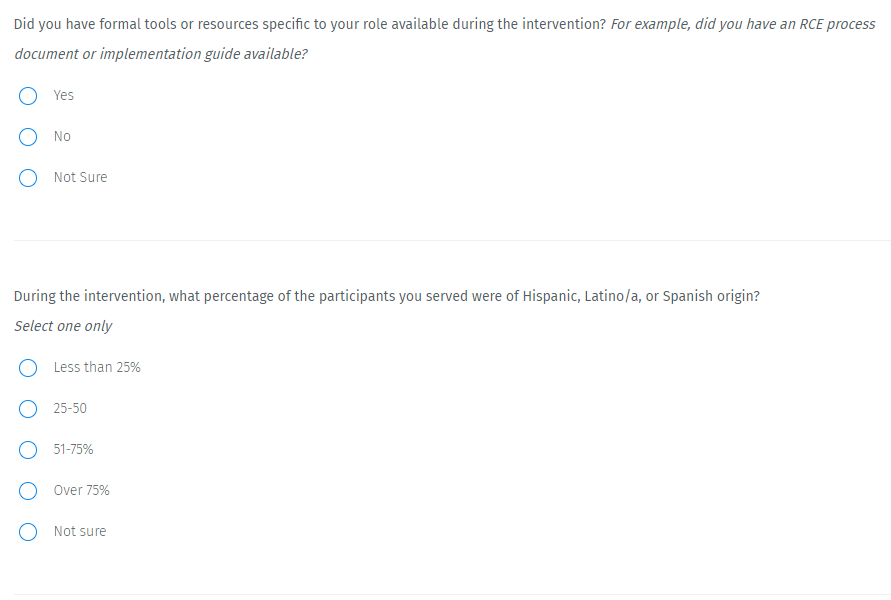Click the 'Over 75%' option text
This screenshot has width=891, height=600.
[81, 491]
